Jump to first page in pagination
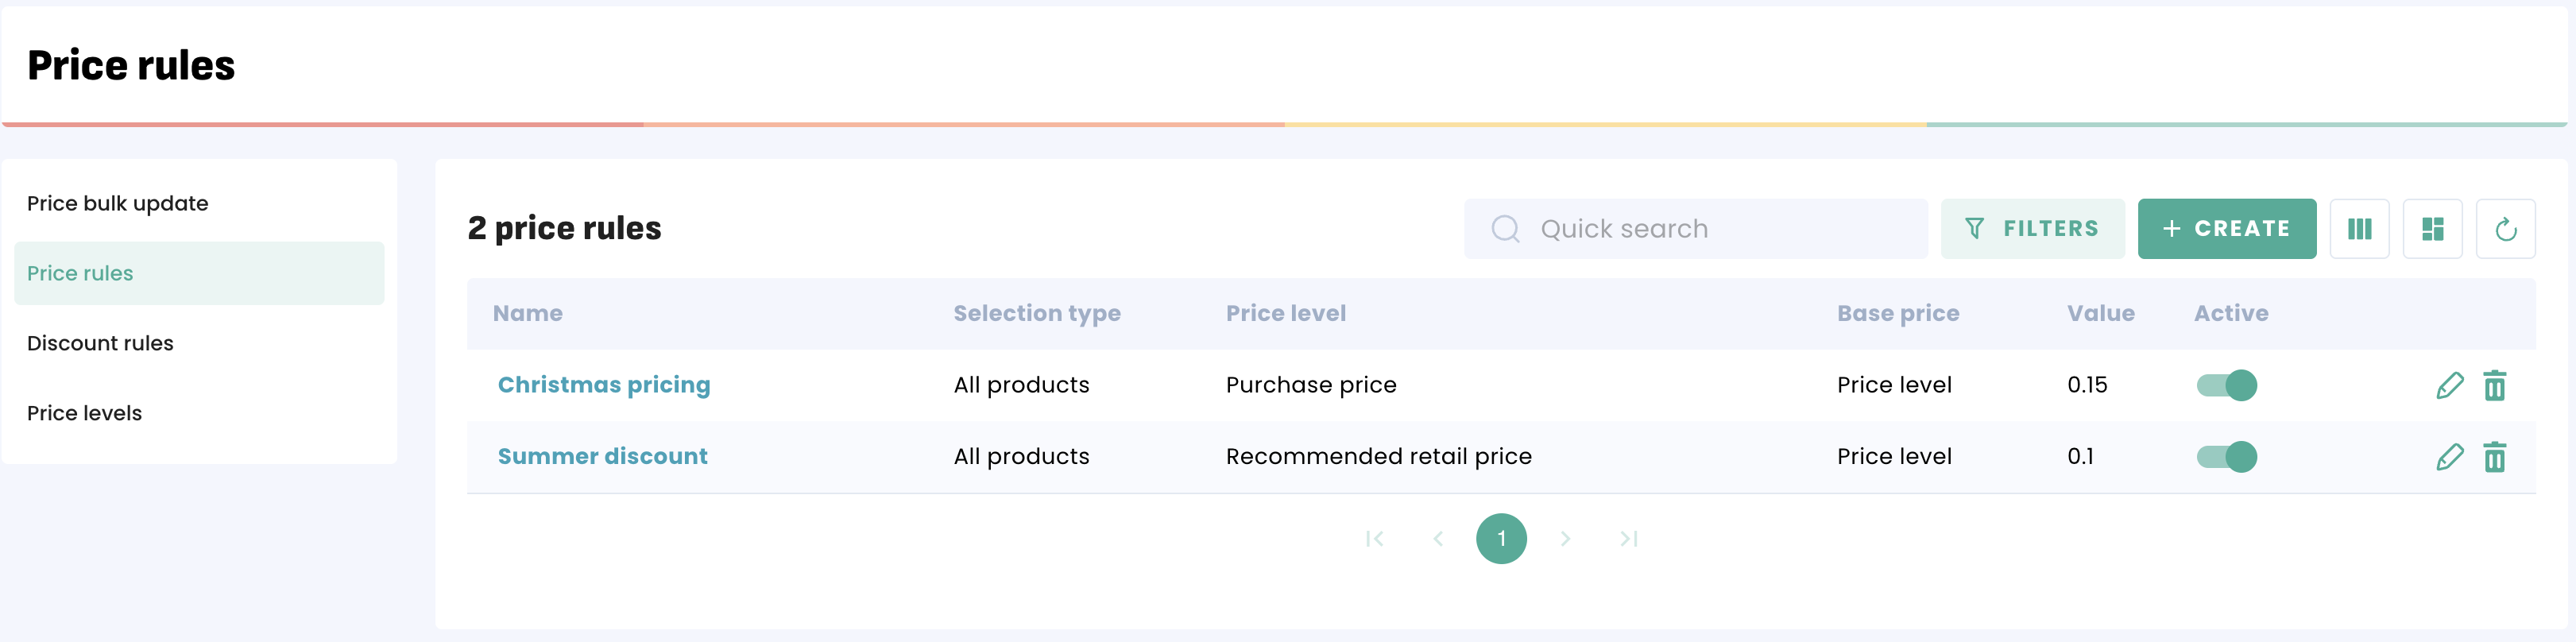Viewport: 2576px width, 642px height. point(1375,539)
